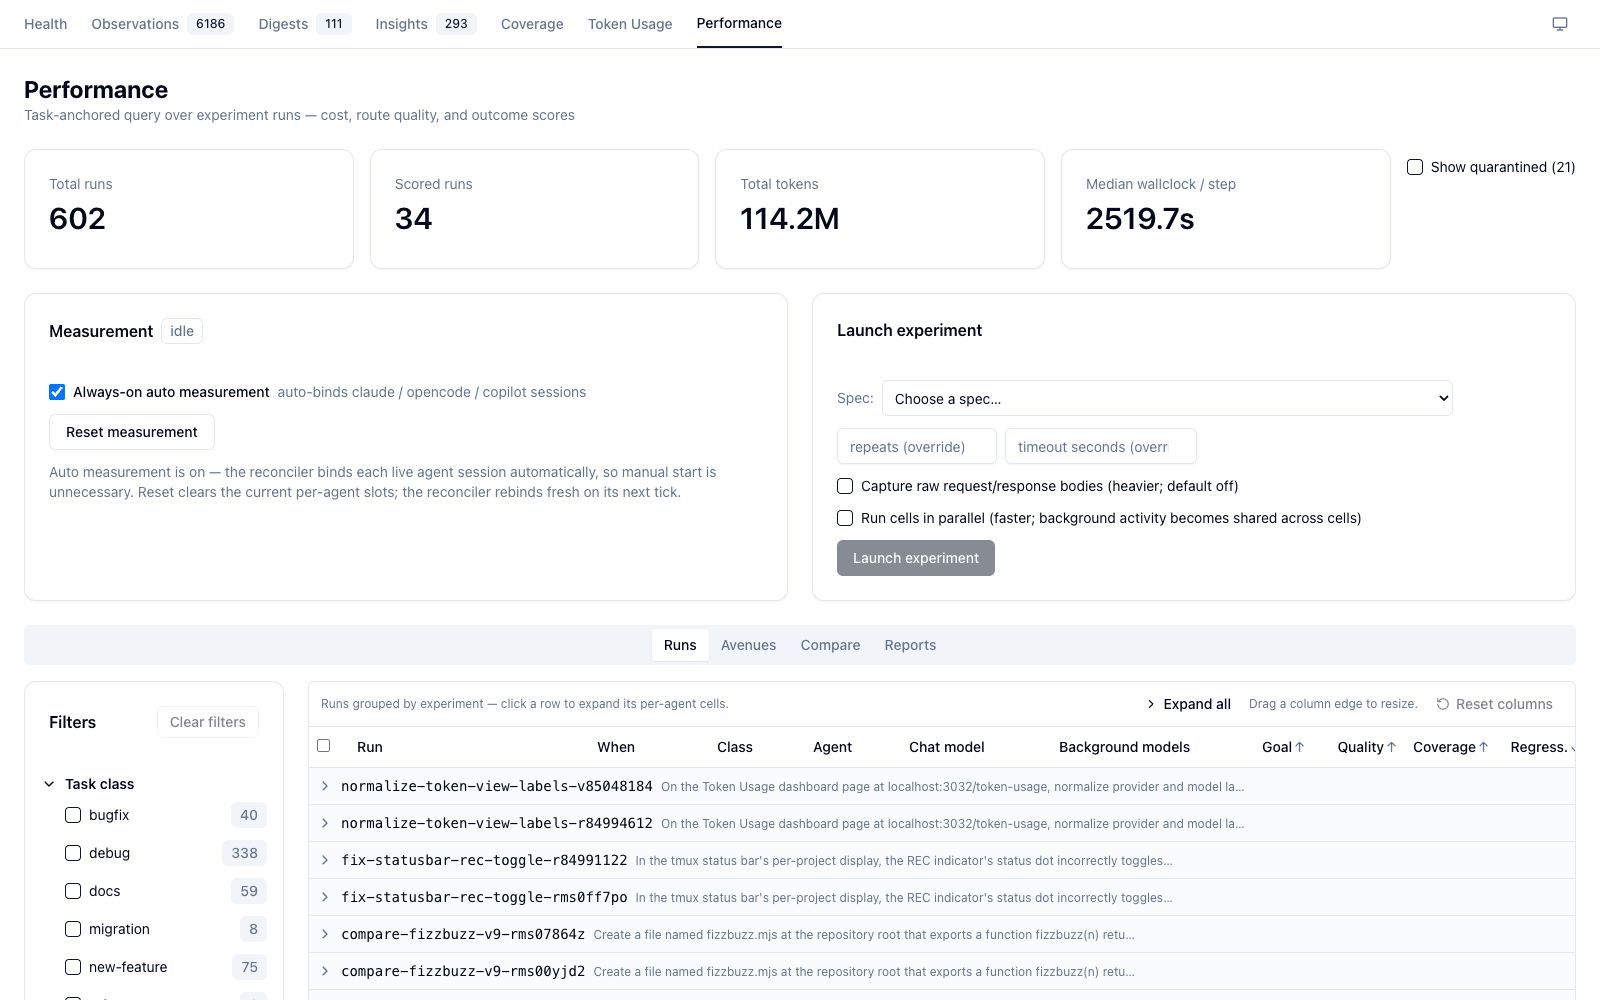Enable Capture raw request/response bodies
Viewport: 1600px width, 1000px height.
tap(845, 486)
